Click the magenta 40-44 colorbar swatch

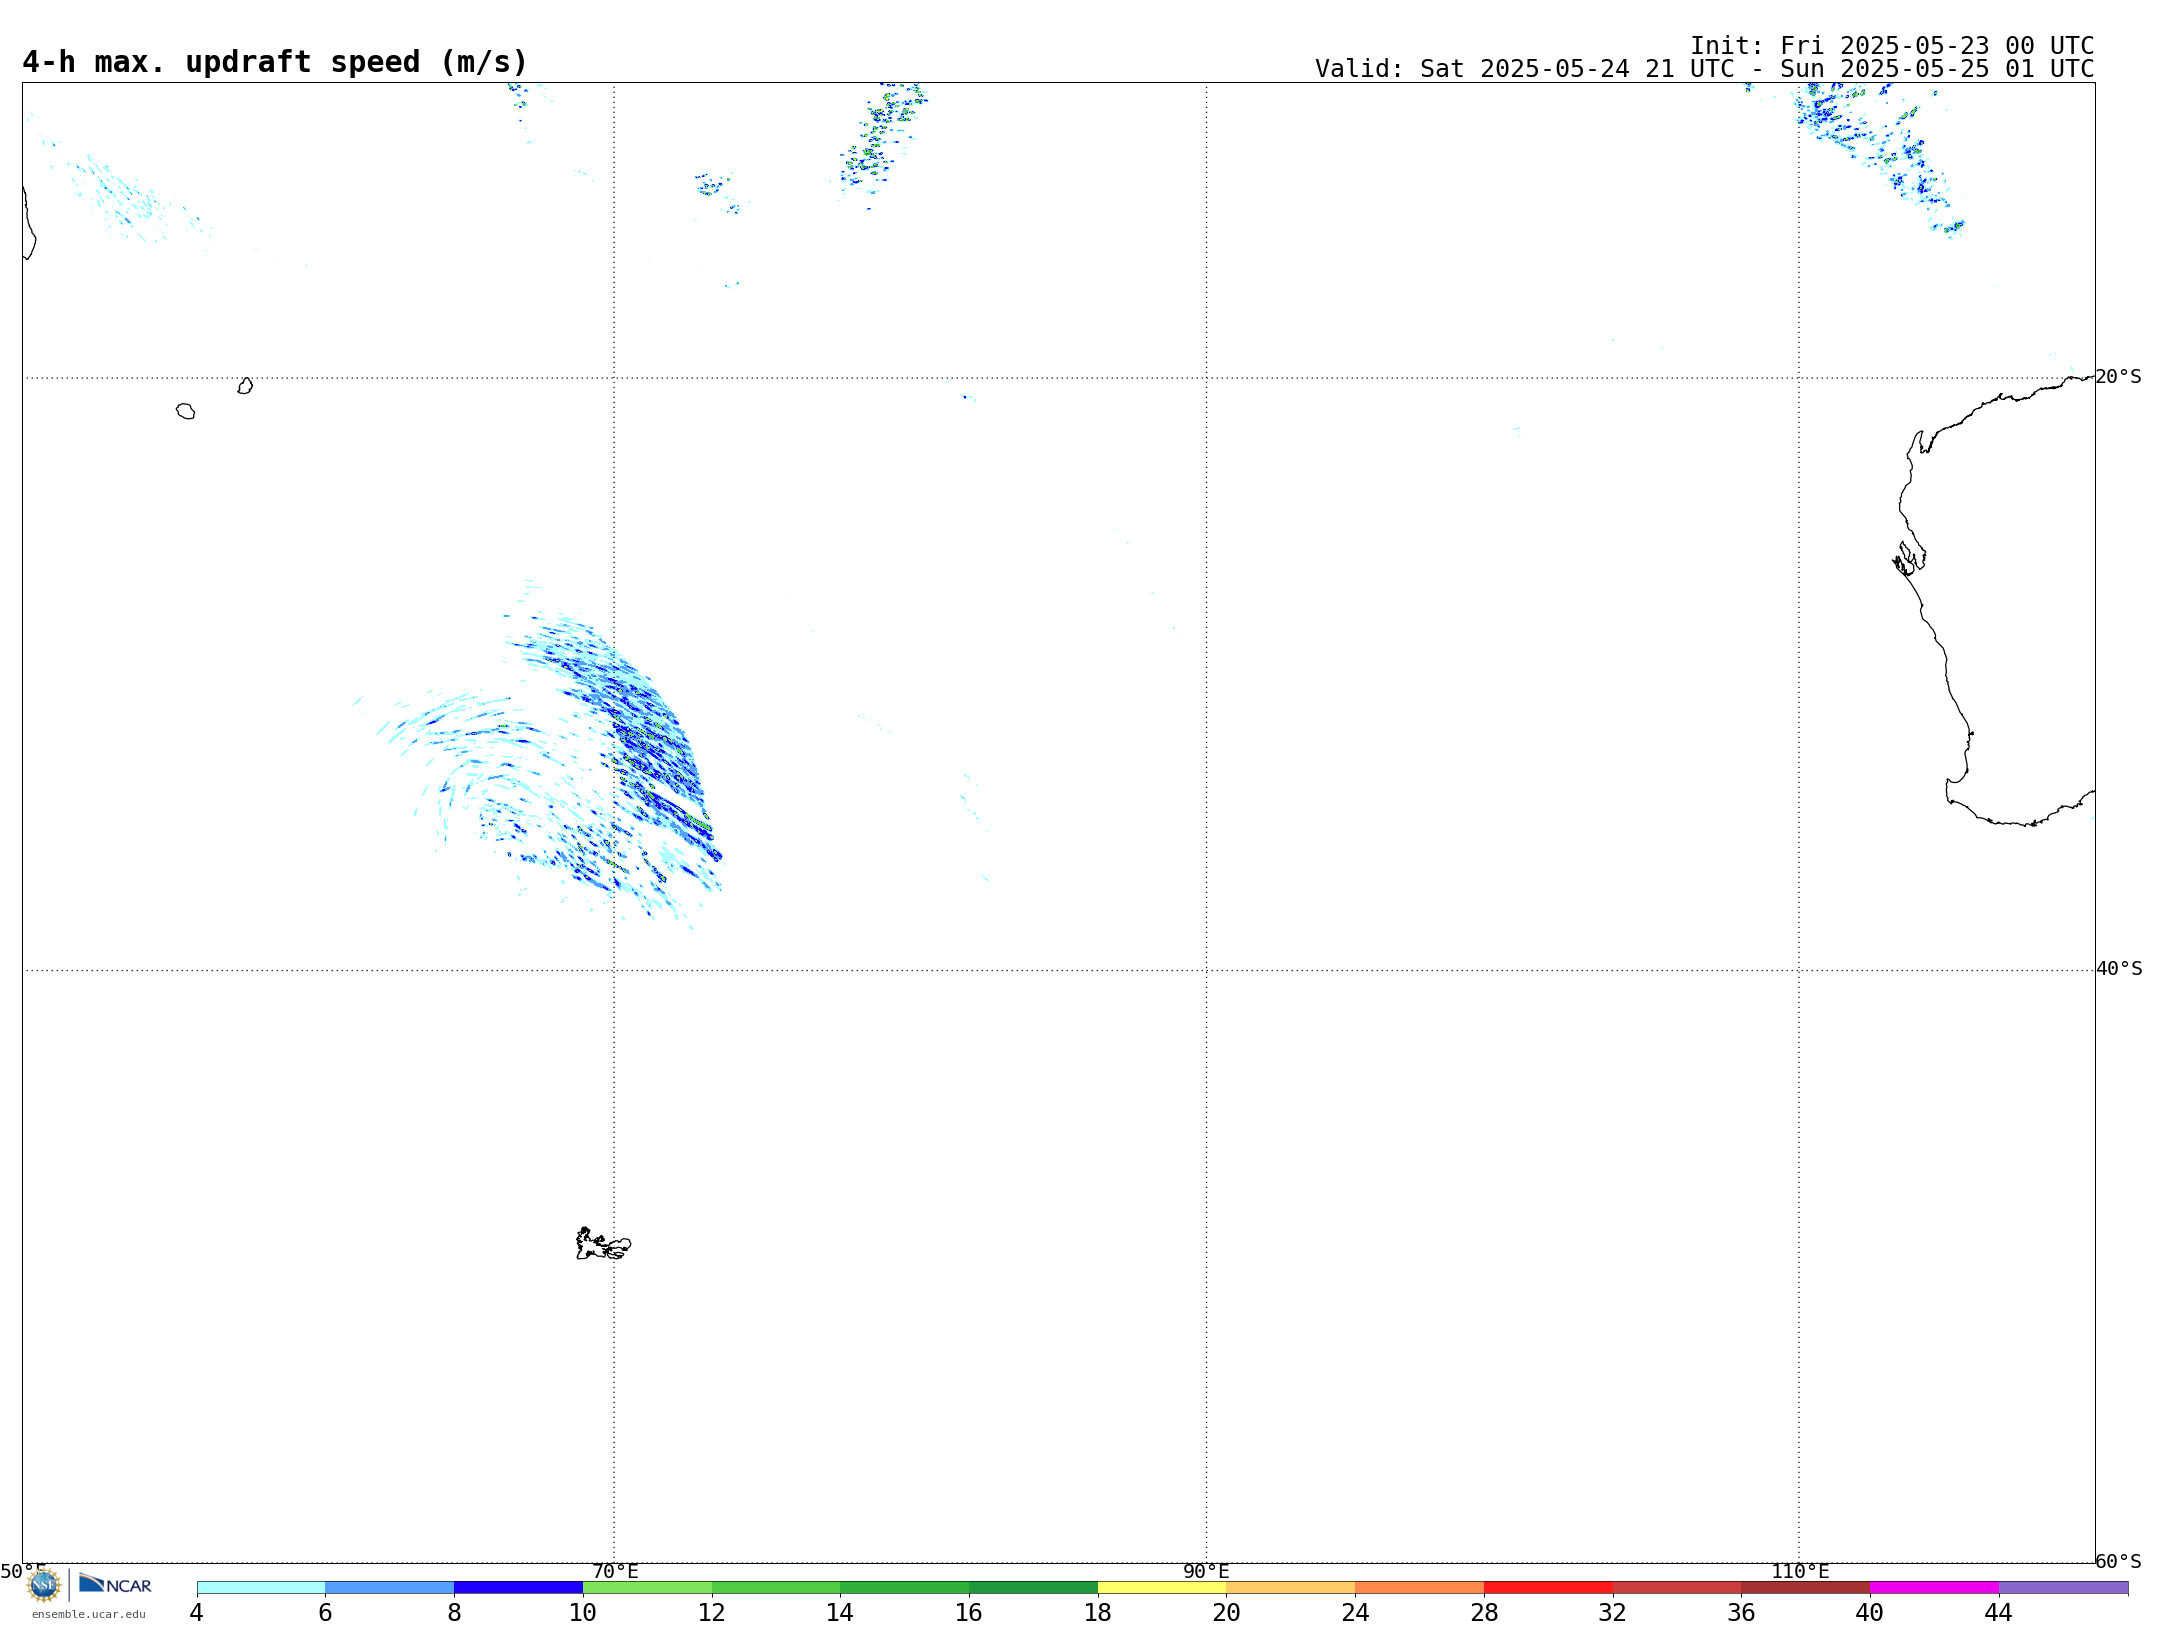click(1935, 1587)
